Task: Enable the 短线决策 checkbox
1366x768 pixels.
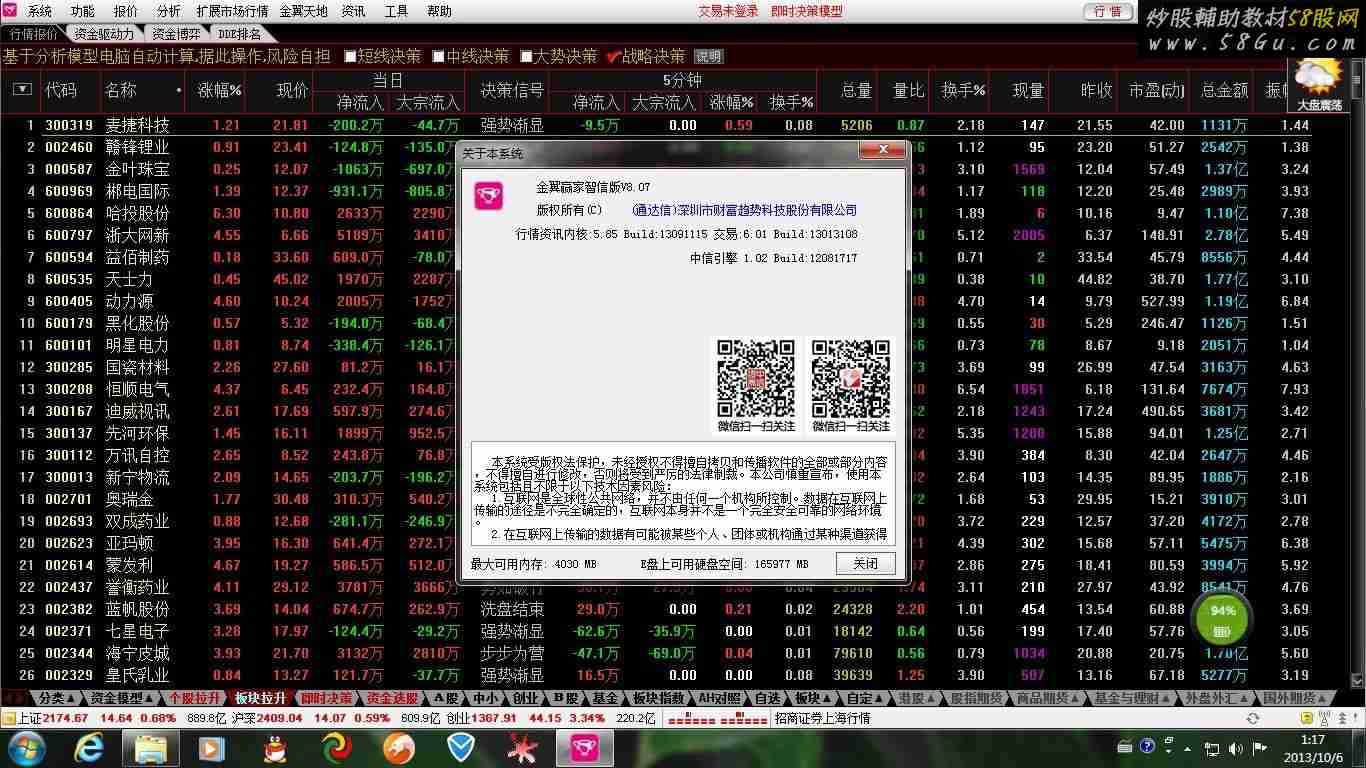Action: (x=350, y=57)
